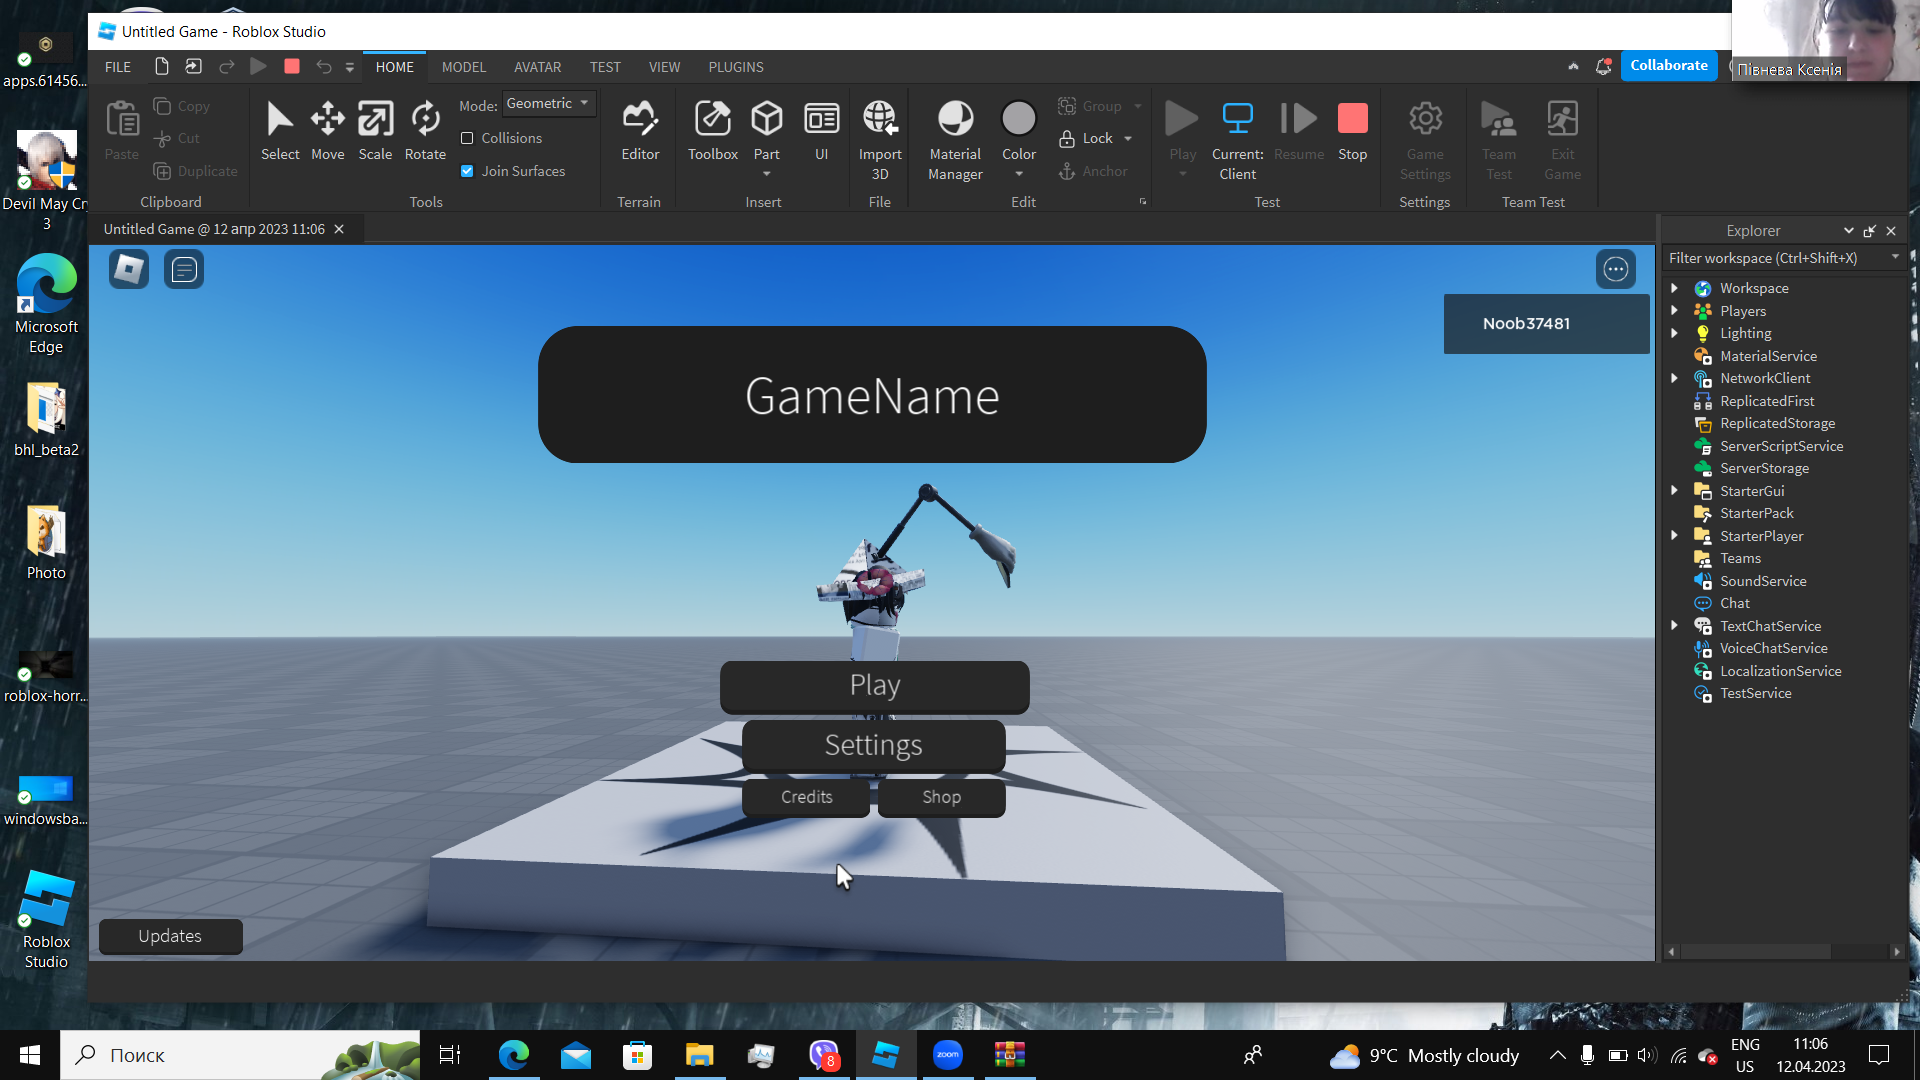Select ReplicatedStorage in Explorer
Image resolution: width=1920 pixels, height=1080 pixels.
[1777, 423]
